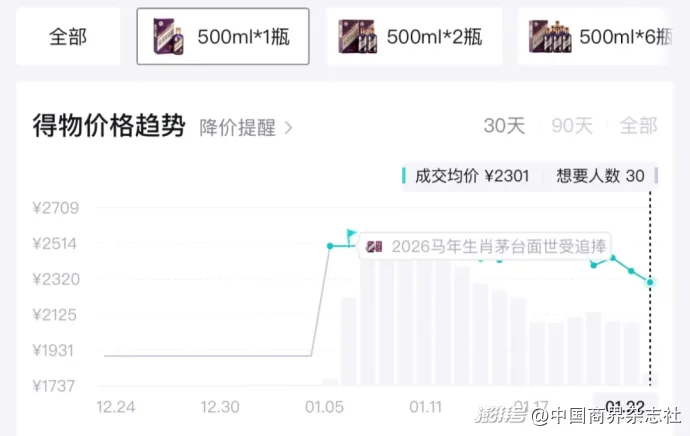Click the 成交均价 ¥2301 indicator

[471, 176]
